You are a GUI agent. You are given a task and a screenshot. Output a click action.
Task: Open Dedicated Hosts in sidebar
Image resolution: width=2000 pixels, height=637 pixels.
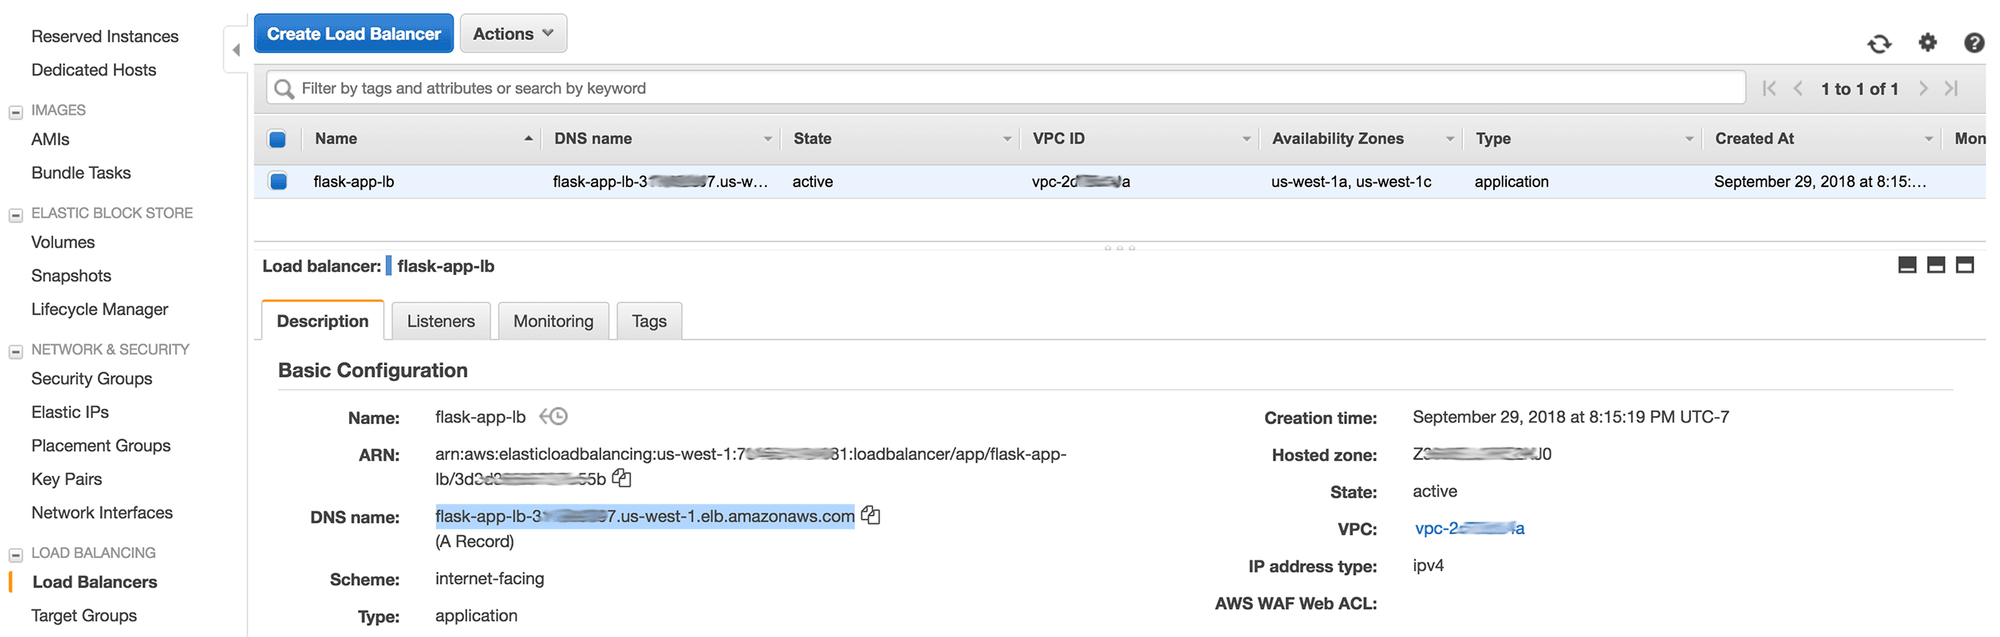94,70
